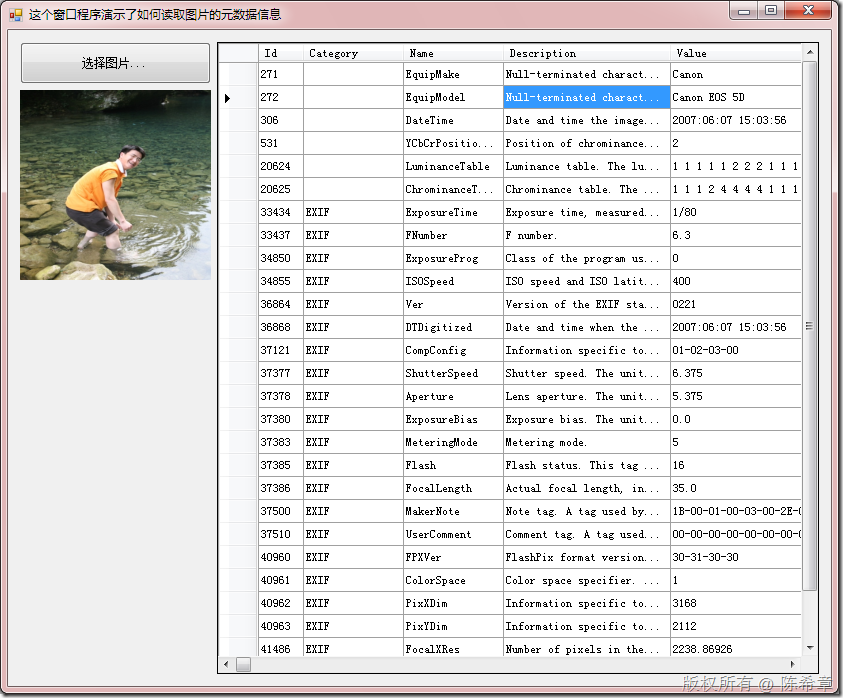
Task: Sort by the Description column header
Action: click(587, 53)
